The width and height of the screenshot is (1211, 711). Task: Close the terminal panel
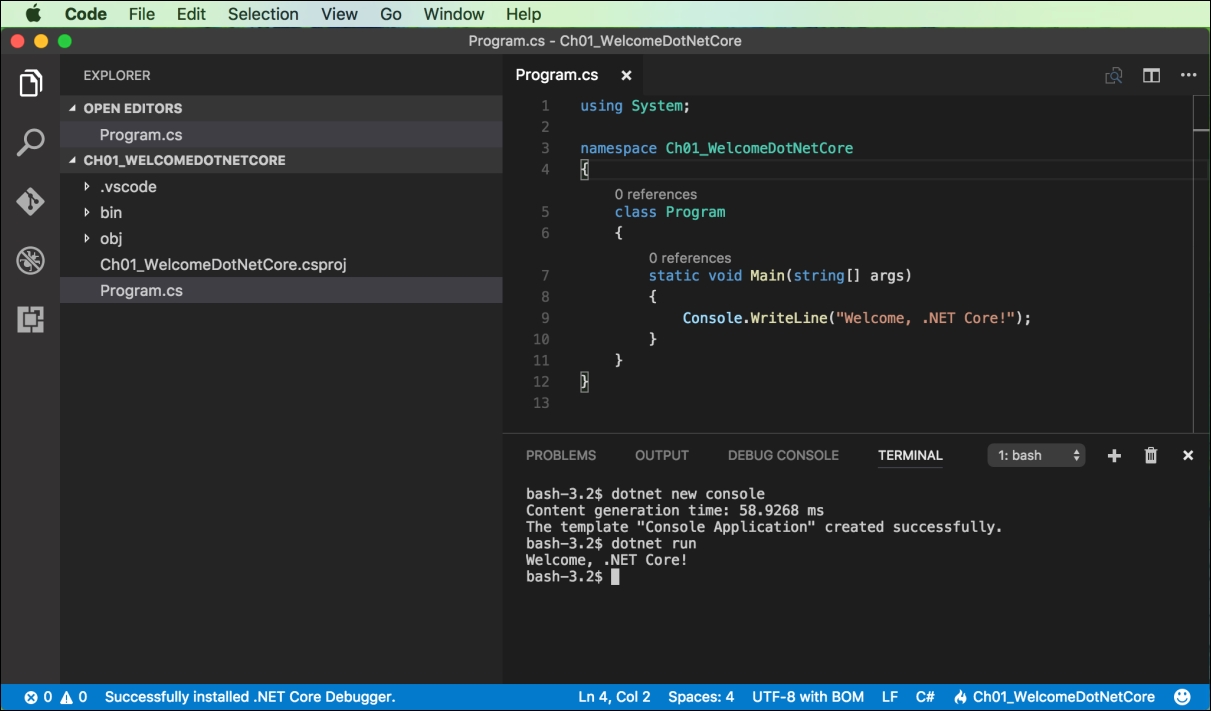(x=1188, y=455)
